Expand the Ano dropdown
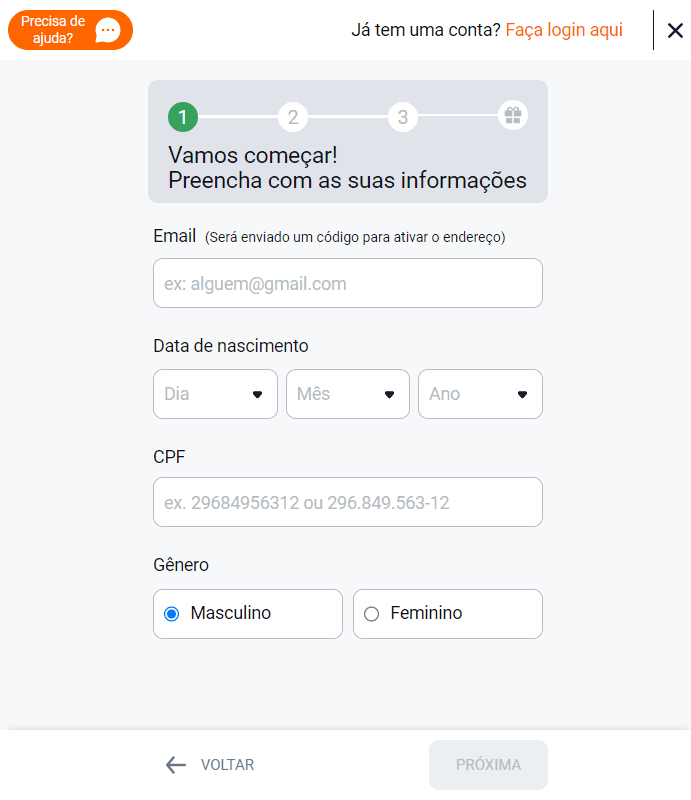Screen dimensions: 691x800 pyautogui.click(x=480, y=394)
